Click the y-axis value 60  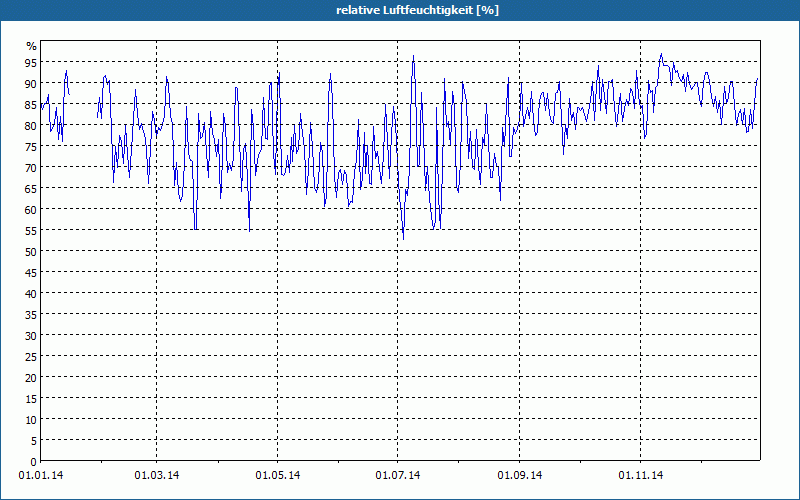(31, 210)
